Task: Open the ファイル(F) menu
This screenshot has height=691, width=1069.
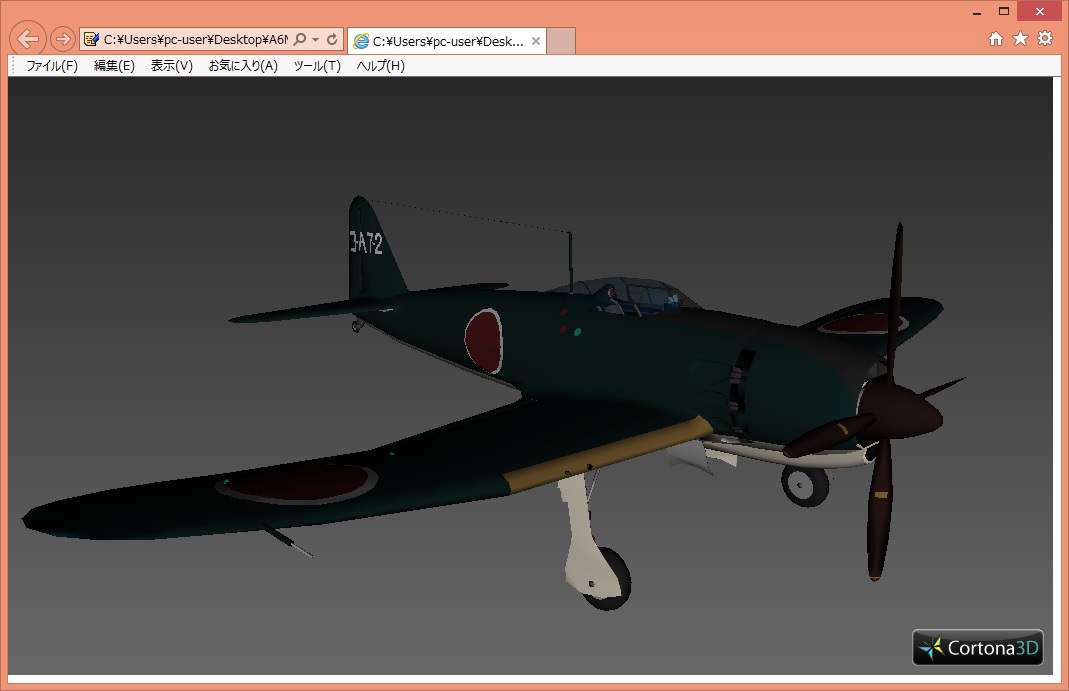Action: (x=52, y=66)
